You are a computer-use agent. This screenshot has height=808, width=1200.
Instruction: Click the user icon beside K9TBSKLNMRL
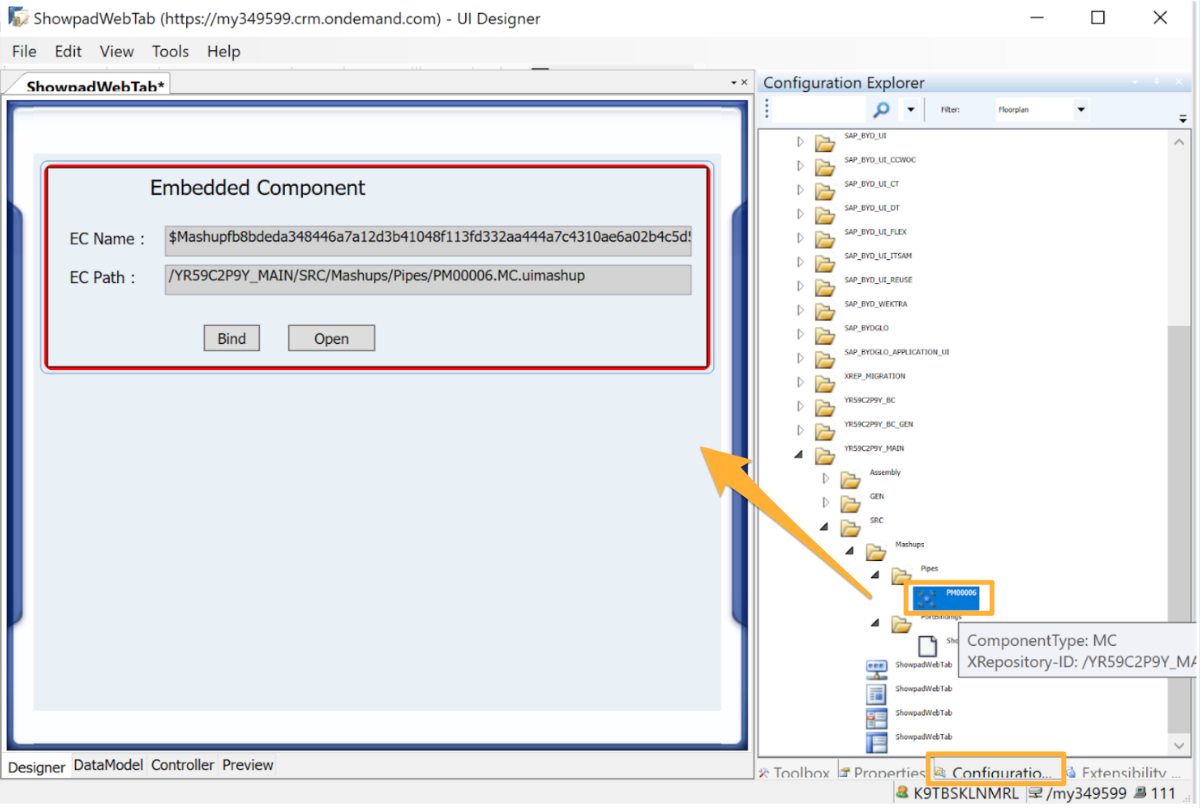[903, 793]
